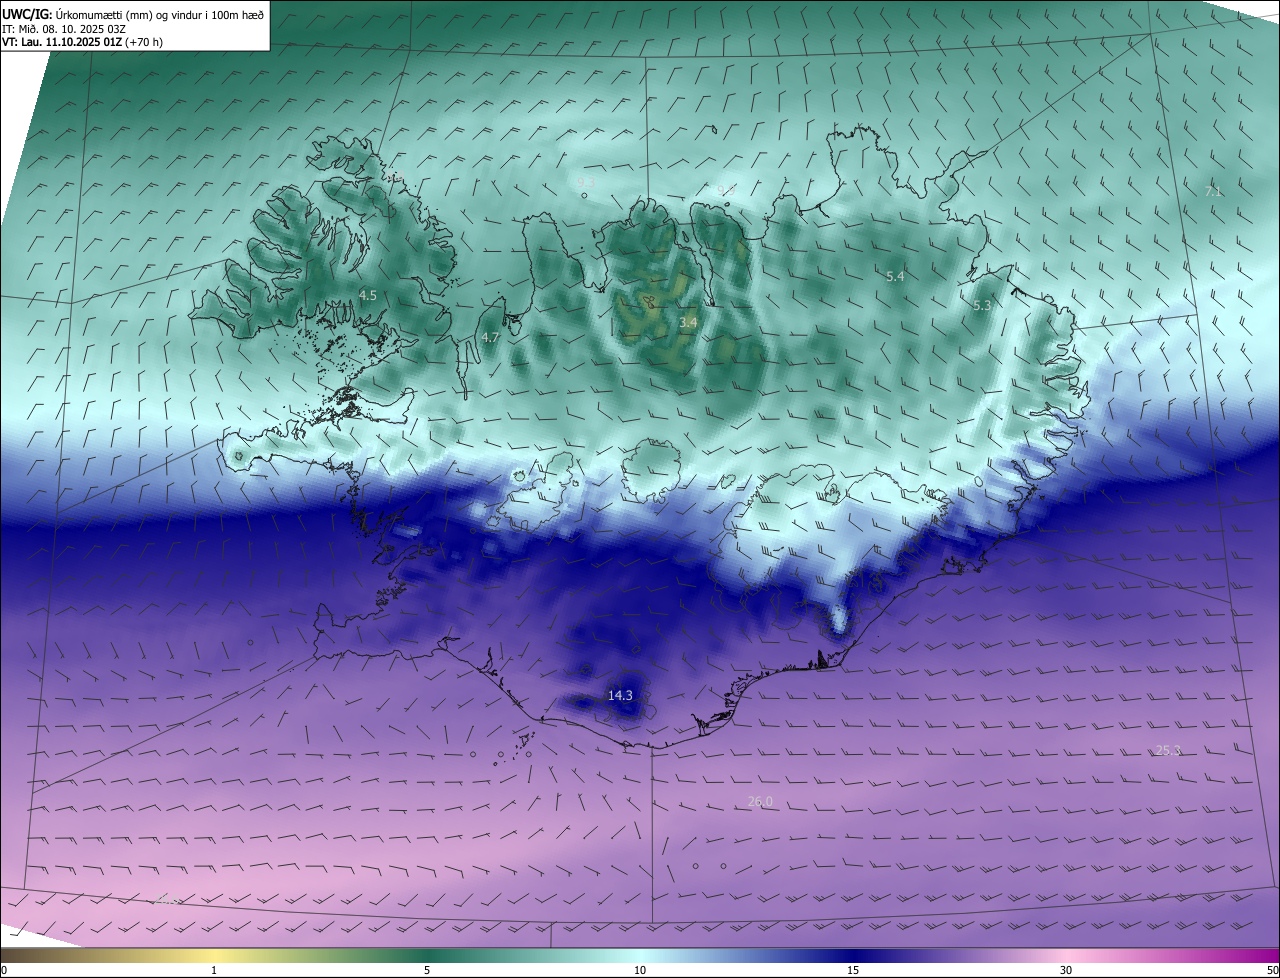Click the color scale tick label 5
The width and height of the screenshot is (1280, 978).
click(x=427, y=970)
